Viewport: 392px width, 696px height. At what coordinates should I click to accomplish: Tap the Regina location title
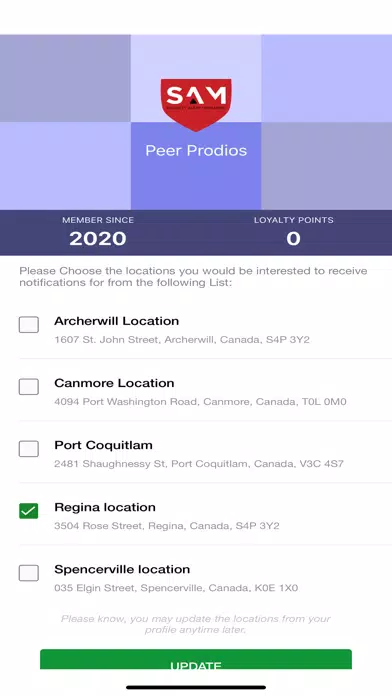point(105,507)
